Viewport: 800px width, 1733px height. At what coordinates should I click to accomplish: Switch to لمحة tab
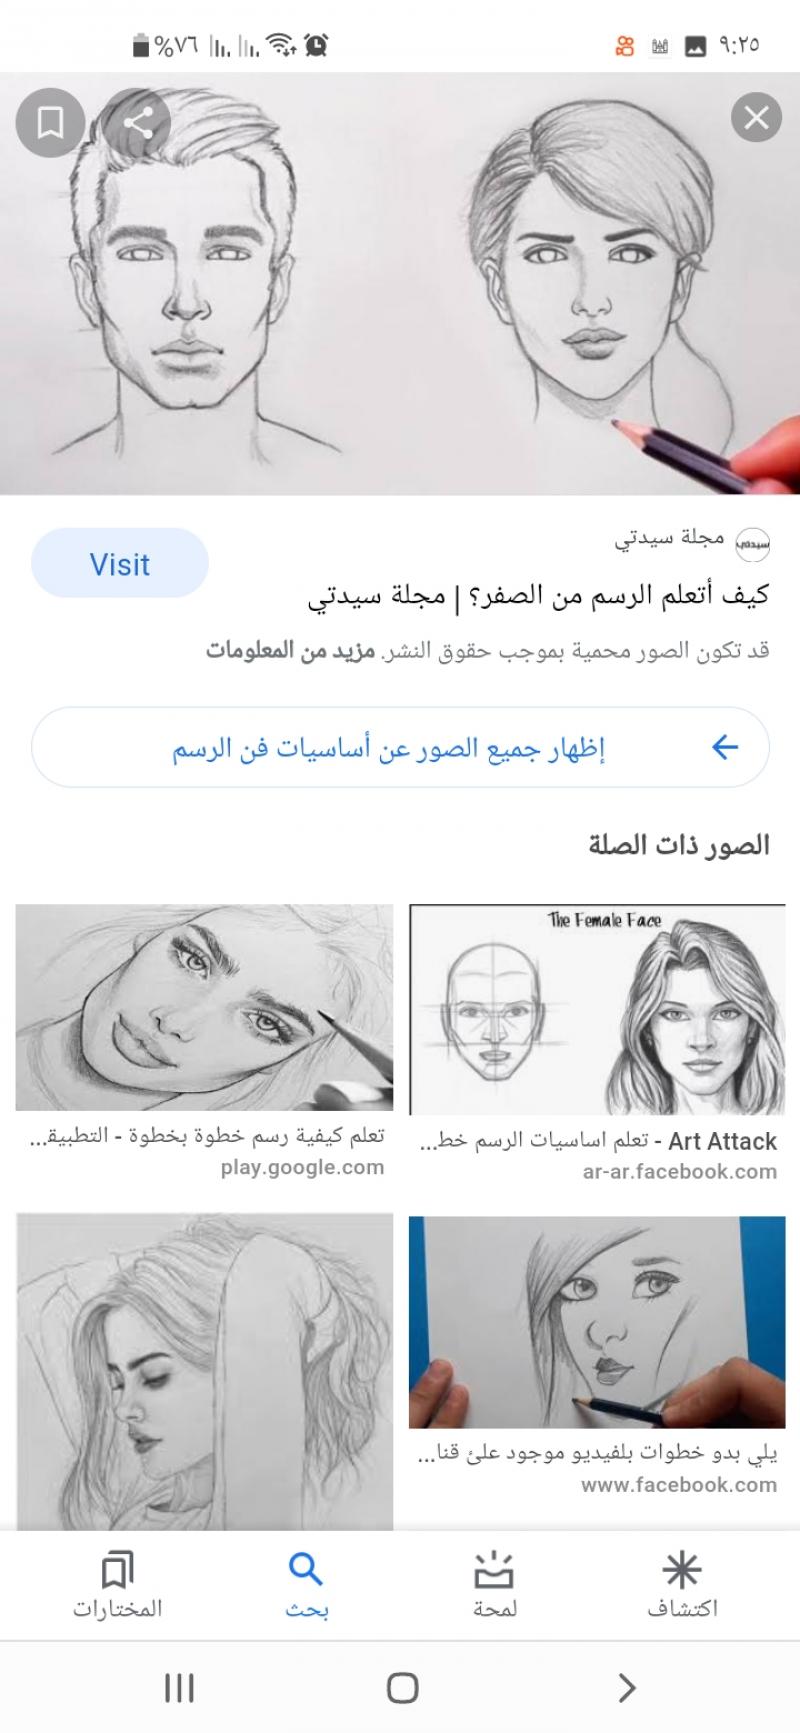point(494,1586)
